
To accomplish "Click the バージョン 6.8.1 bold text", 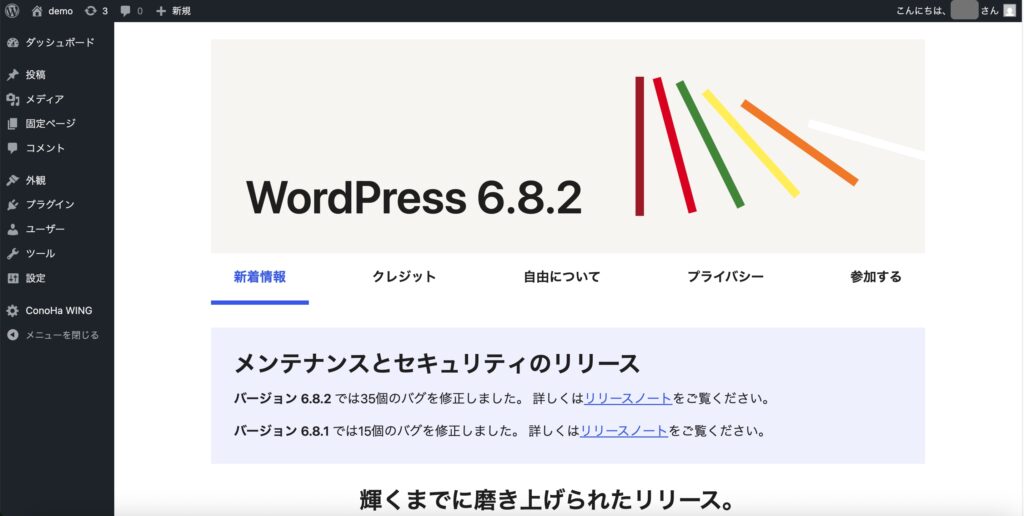I will click(x=282, y=431).
